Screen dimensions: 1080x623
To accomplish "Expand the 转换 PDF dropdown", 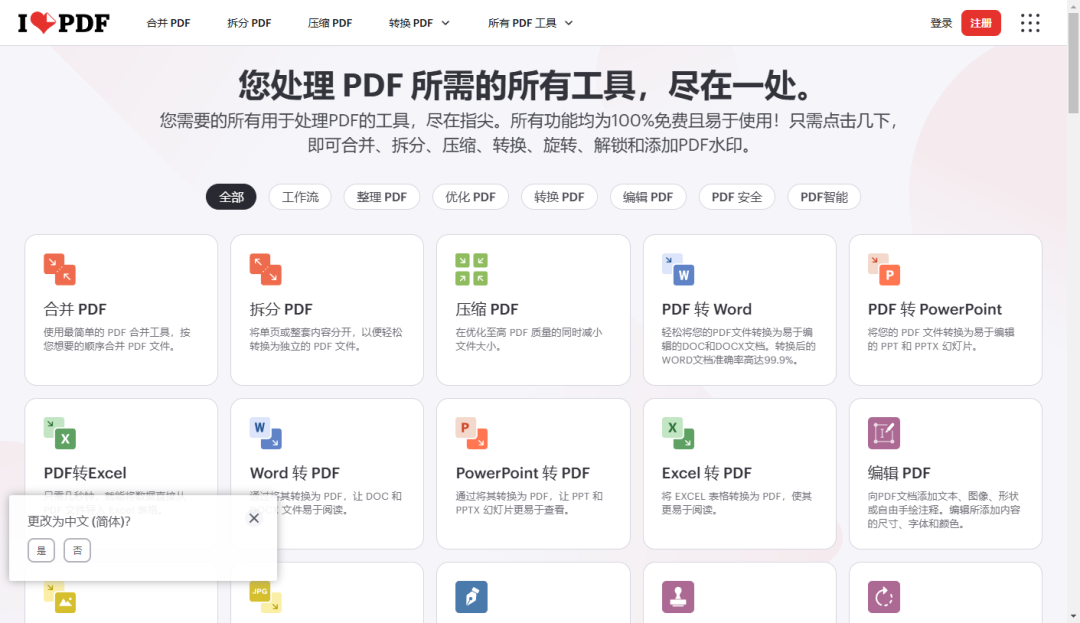I will [x=419, y=23].
